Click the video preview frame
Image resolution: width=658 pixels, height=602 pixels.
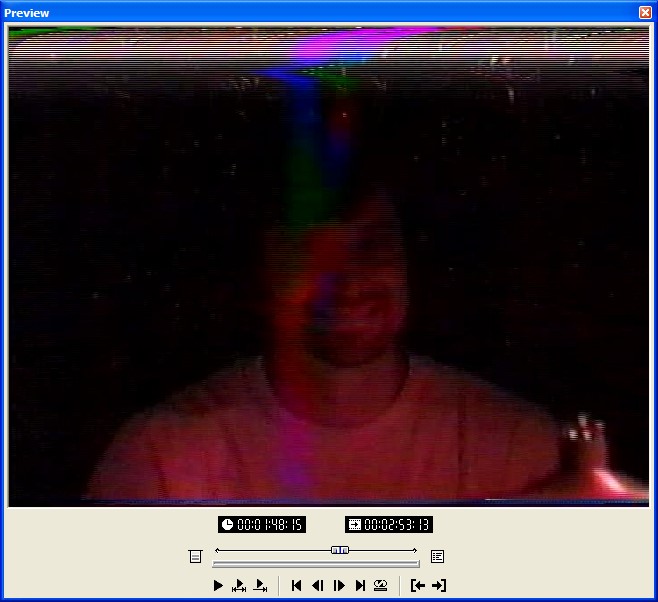coord(329,267)
